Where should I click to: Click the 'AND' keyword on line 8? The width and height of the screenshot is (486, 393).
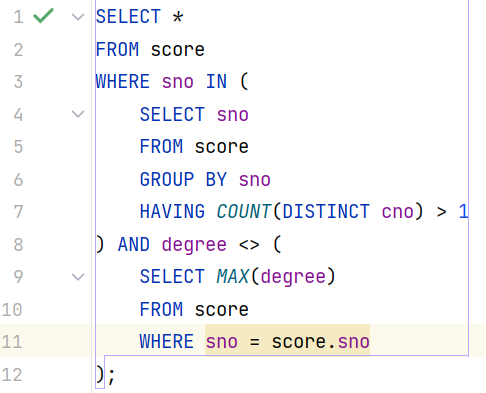134,244
